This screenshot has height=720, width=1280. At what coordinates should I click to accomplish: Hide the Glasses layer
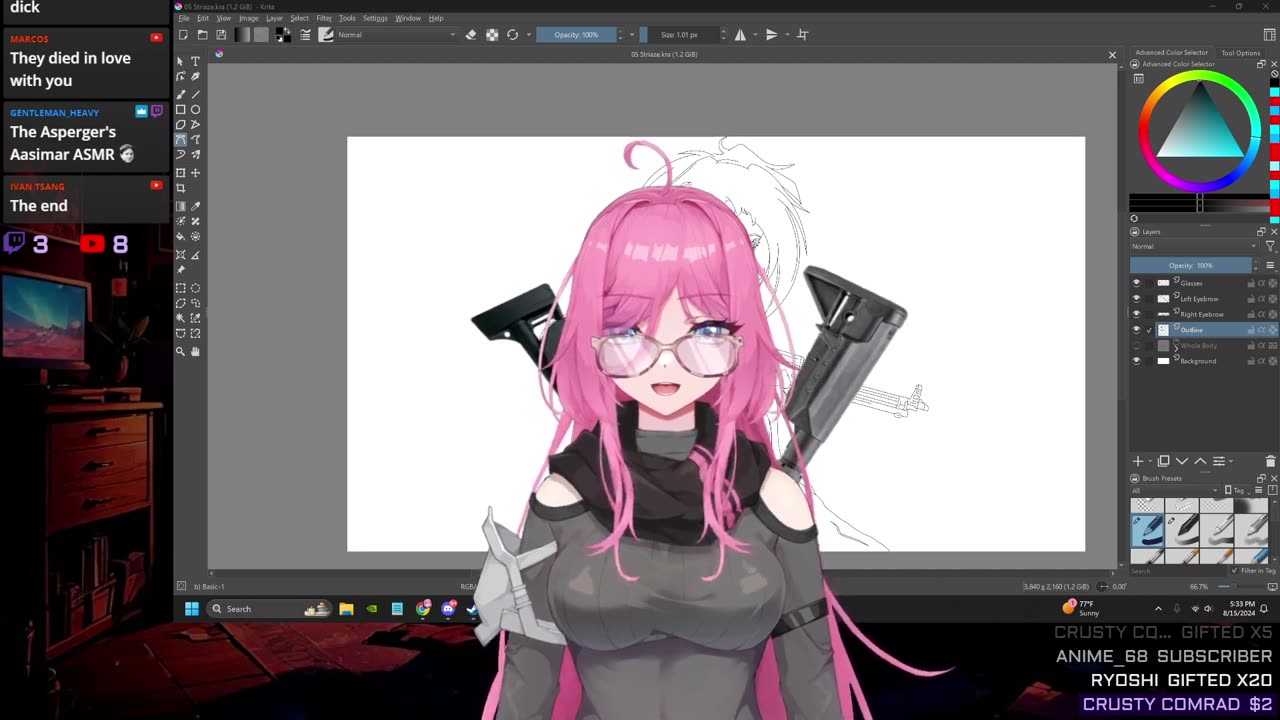[x=1136, y=283]
